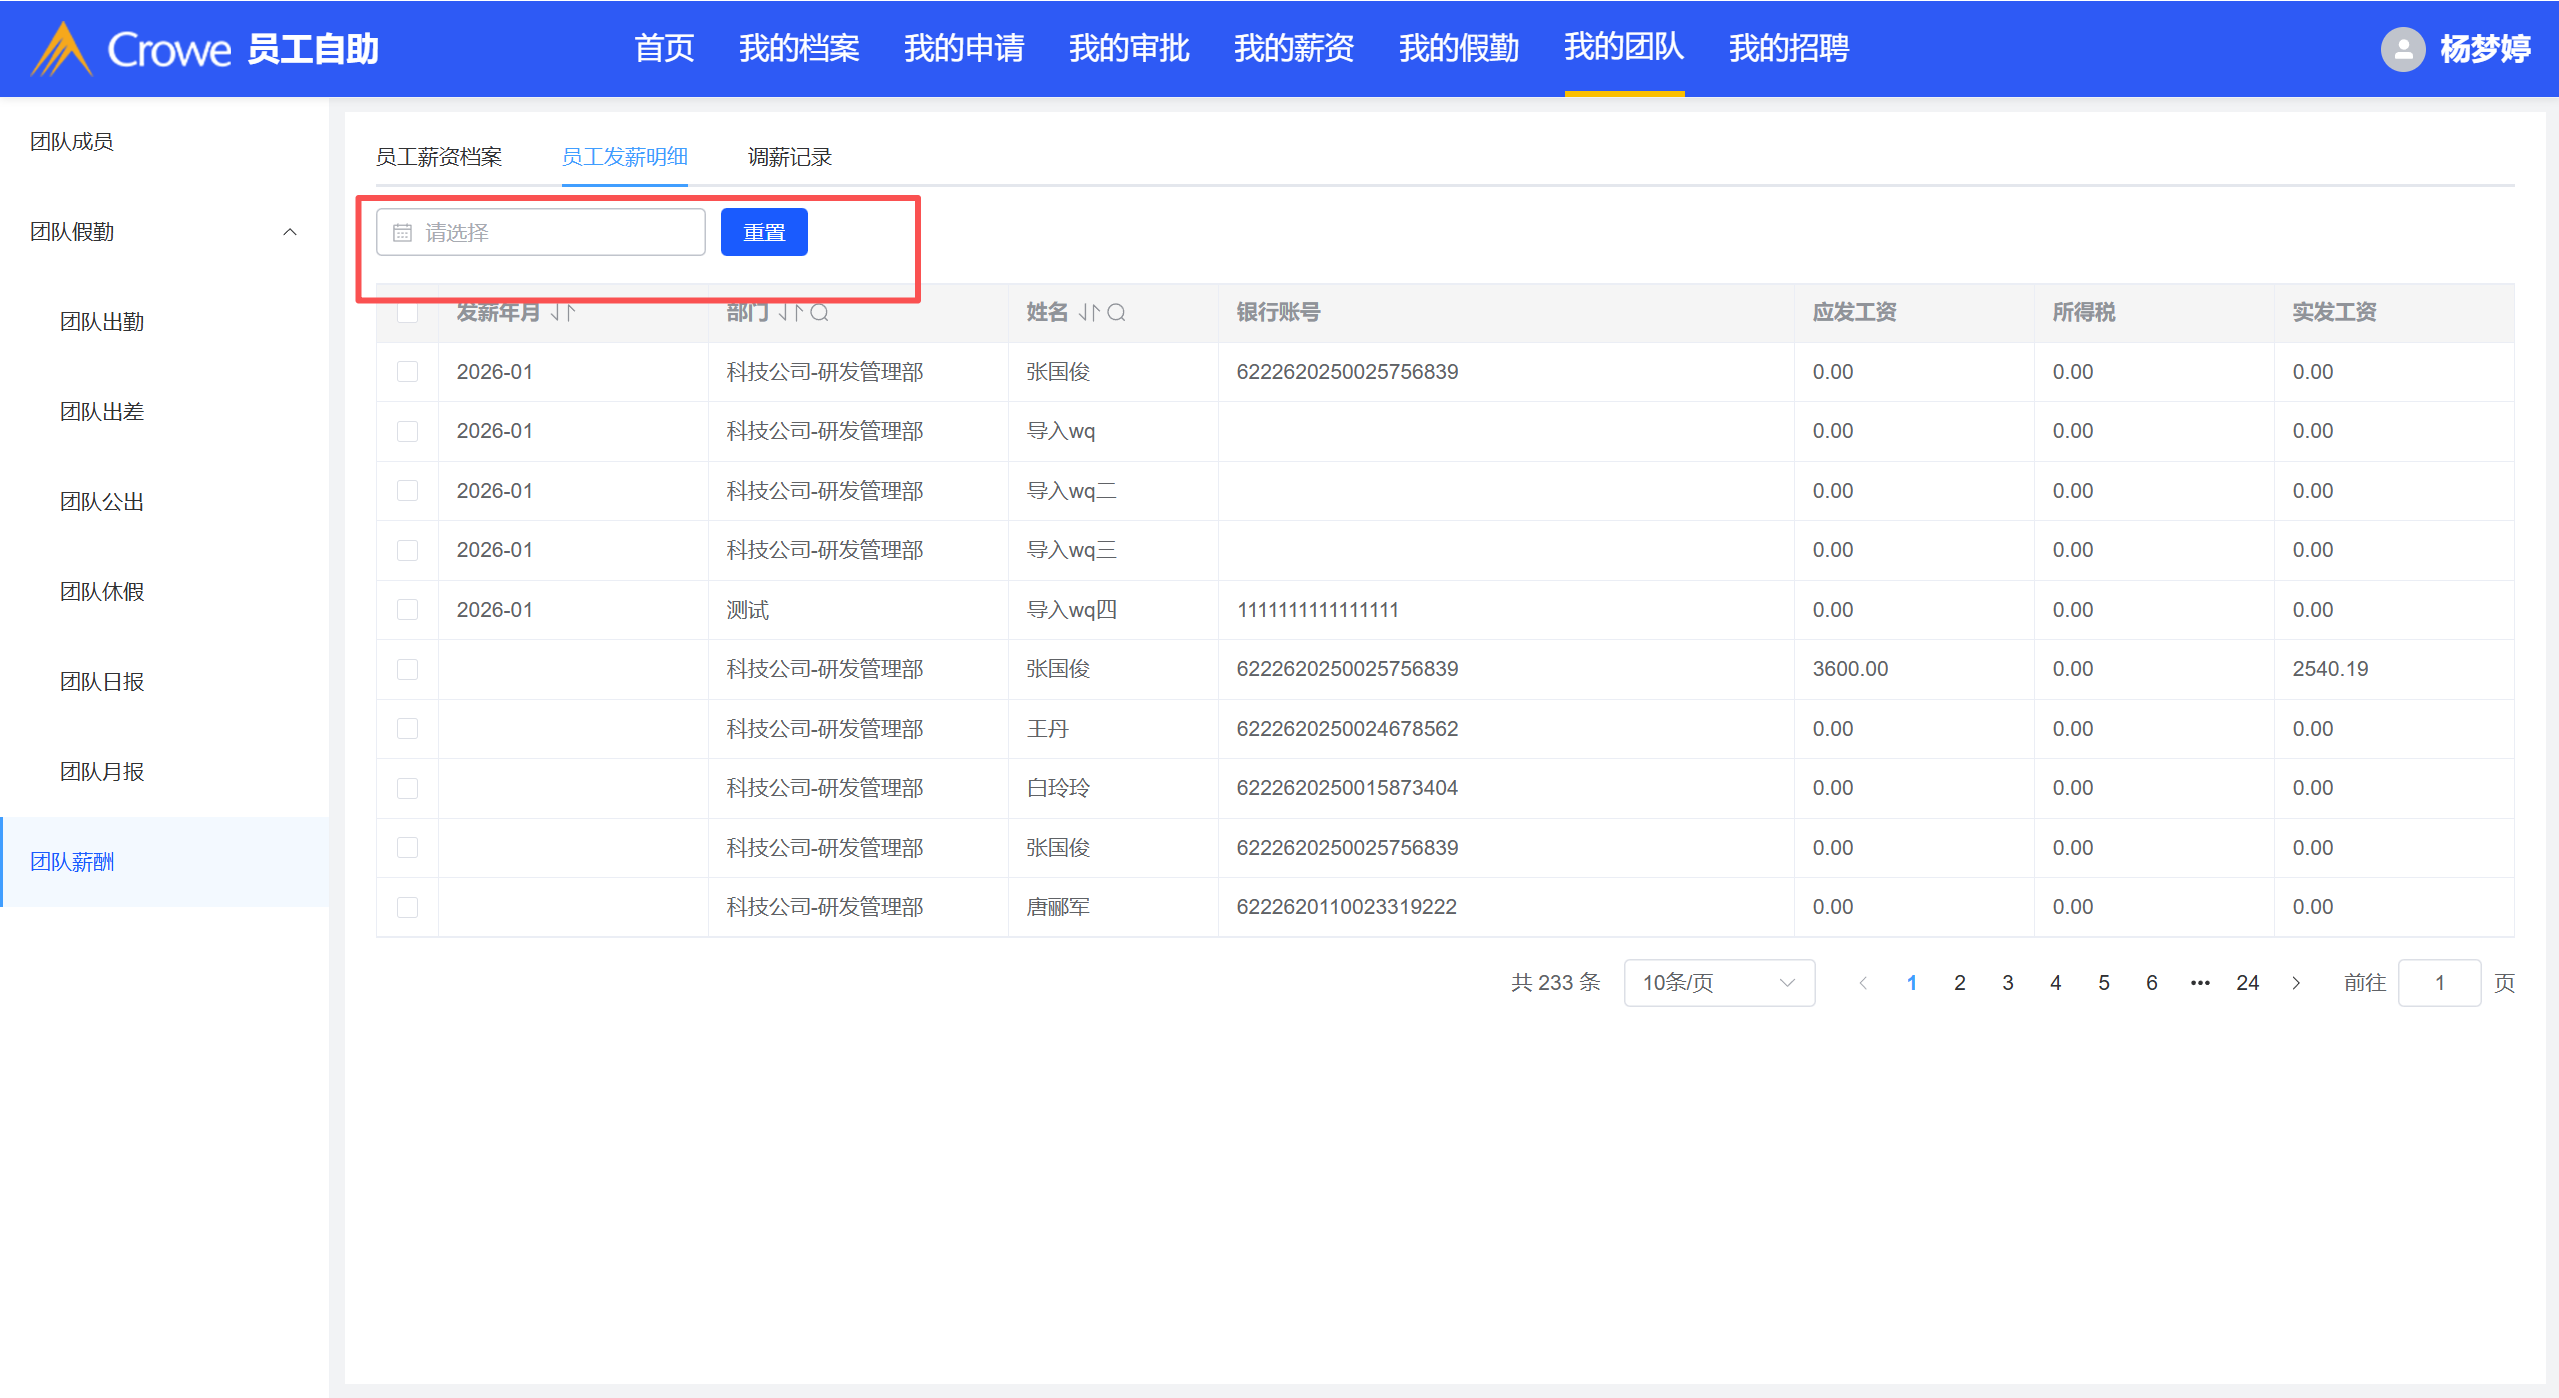Viewport: 2559px width, 1398px height.
Task: Jump to page 24 in pagination
Action: (2247, 983)
